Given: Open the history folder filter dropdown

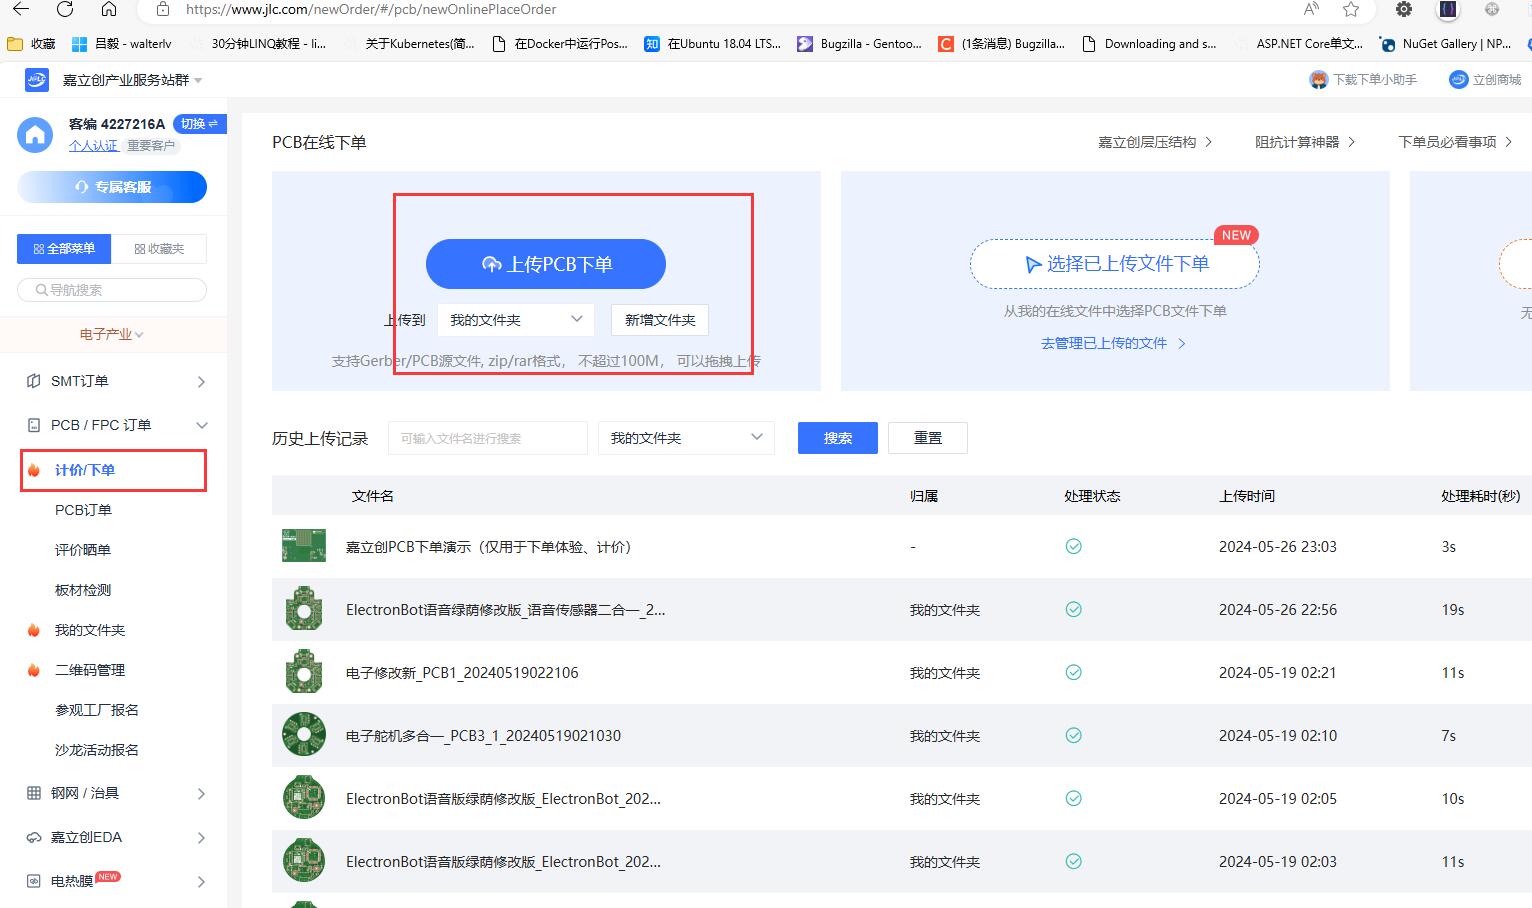Looking at the screenshot, I should point(686,438).
